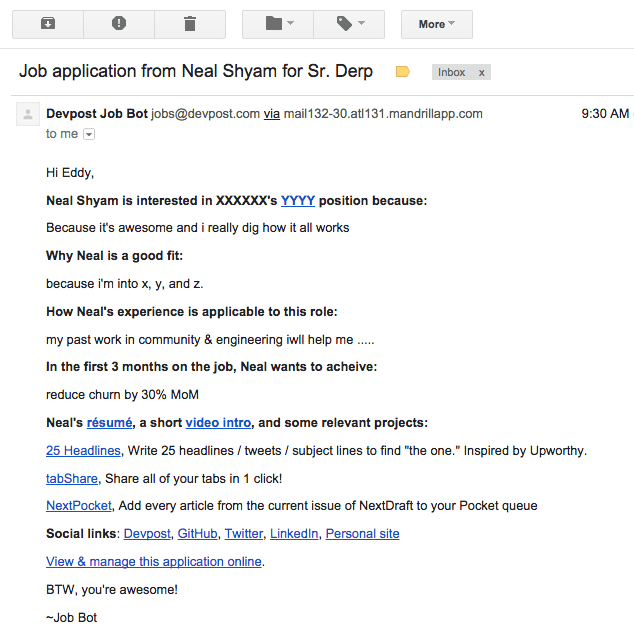Image resolution: width=634 pixels, height=637 pixels.
Task: Report spam using the exclamation icon
Action: (119, 24)
